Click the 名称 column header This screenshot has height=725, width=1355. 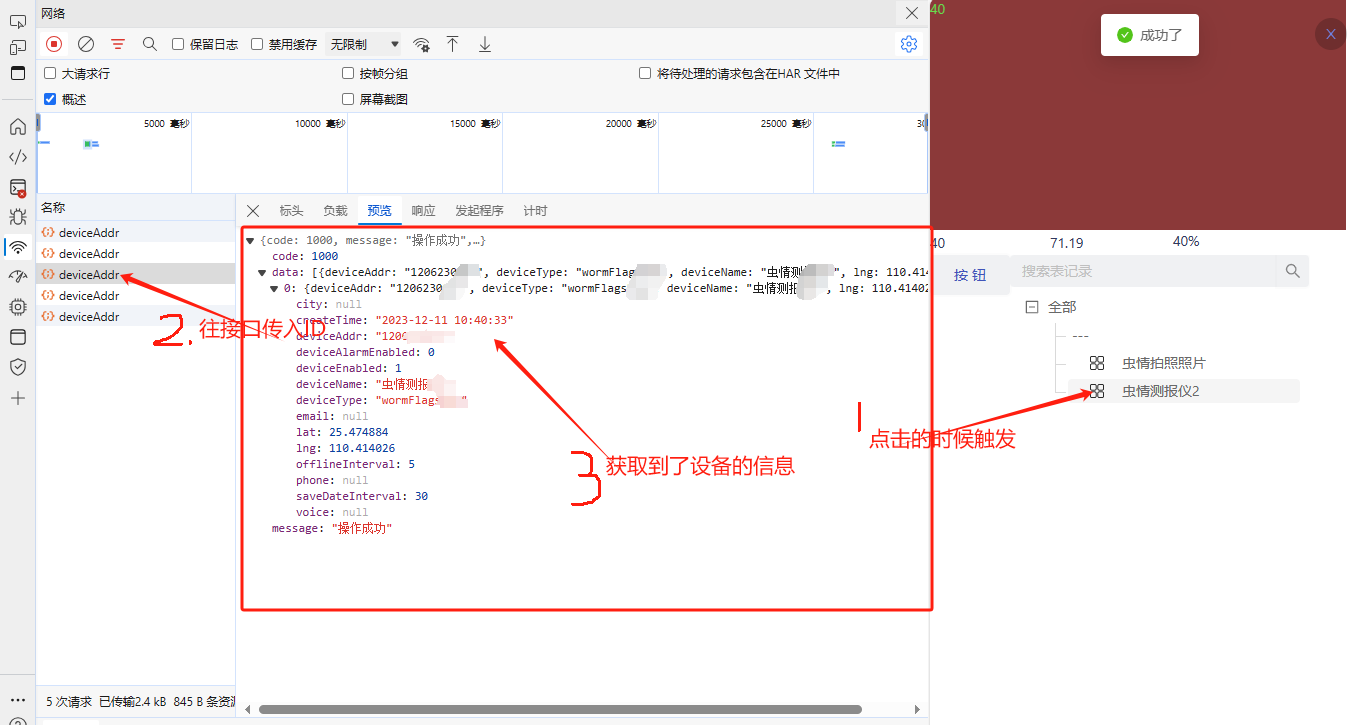(x=136, y=207)
